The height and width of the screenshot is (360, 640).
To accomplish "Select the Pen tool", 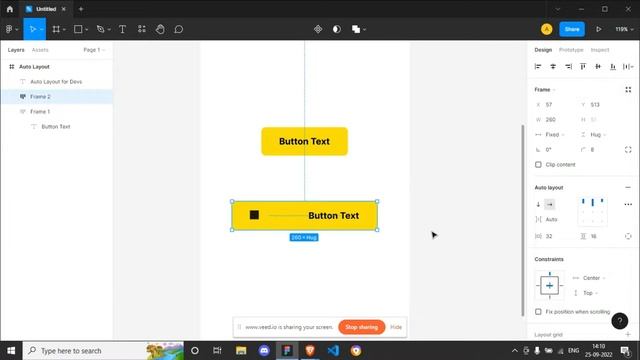I will pos(100,29).
